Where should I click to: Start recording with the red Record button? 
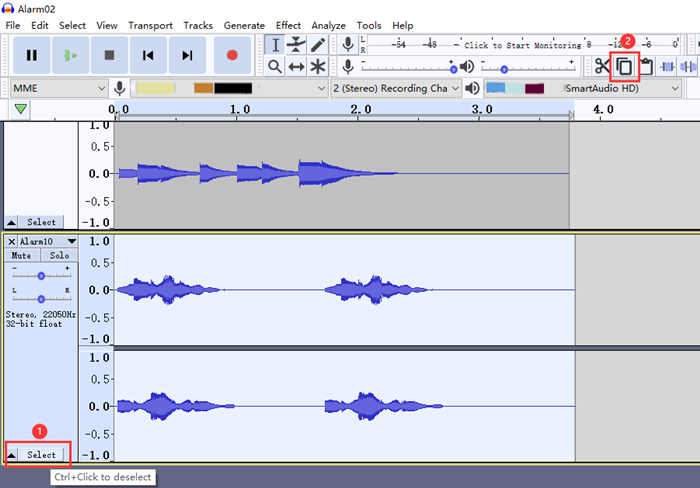232,55
